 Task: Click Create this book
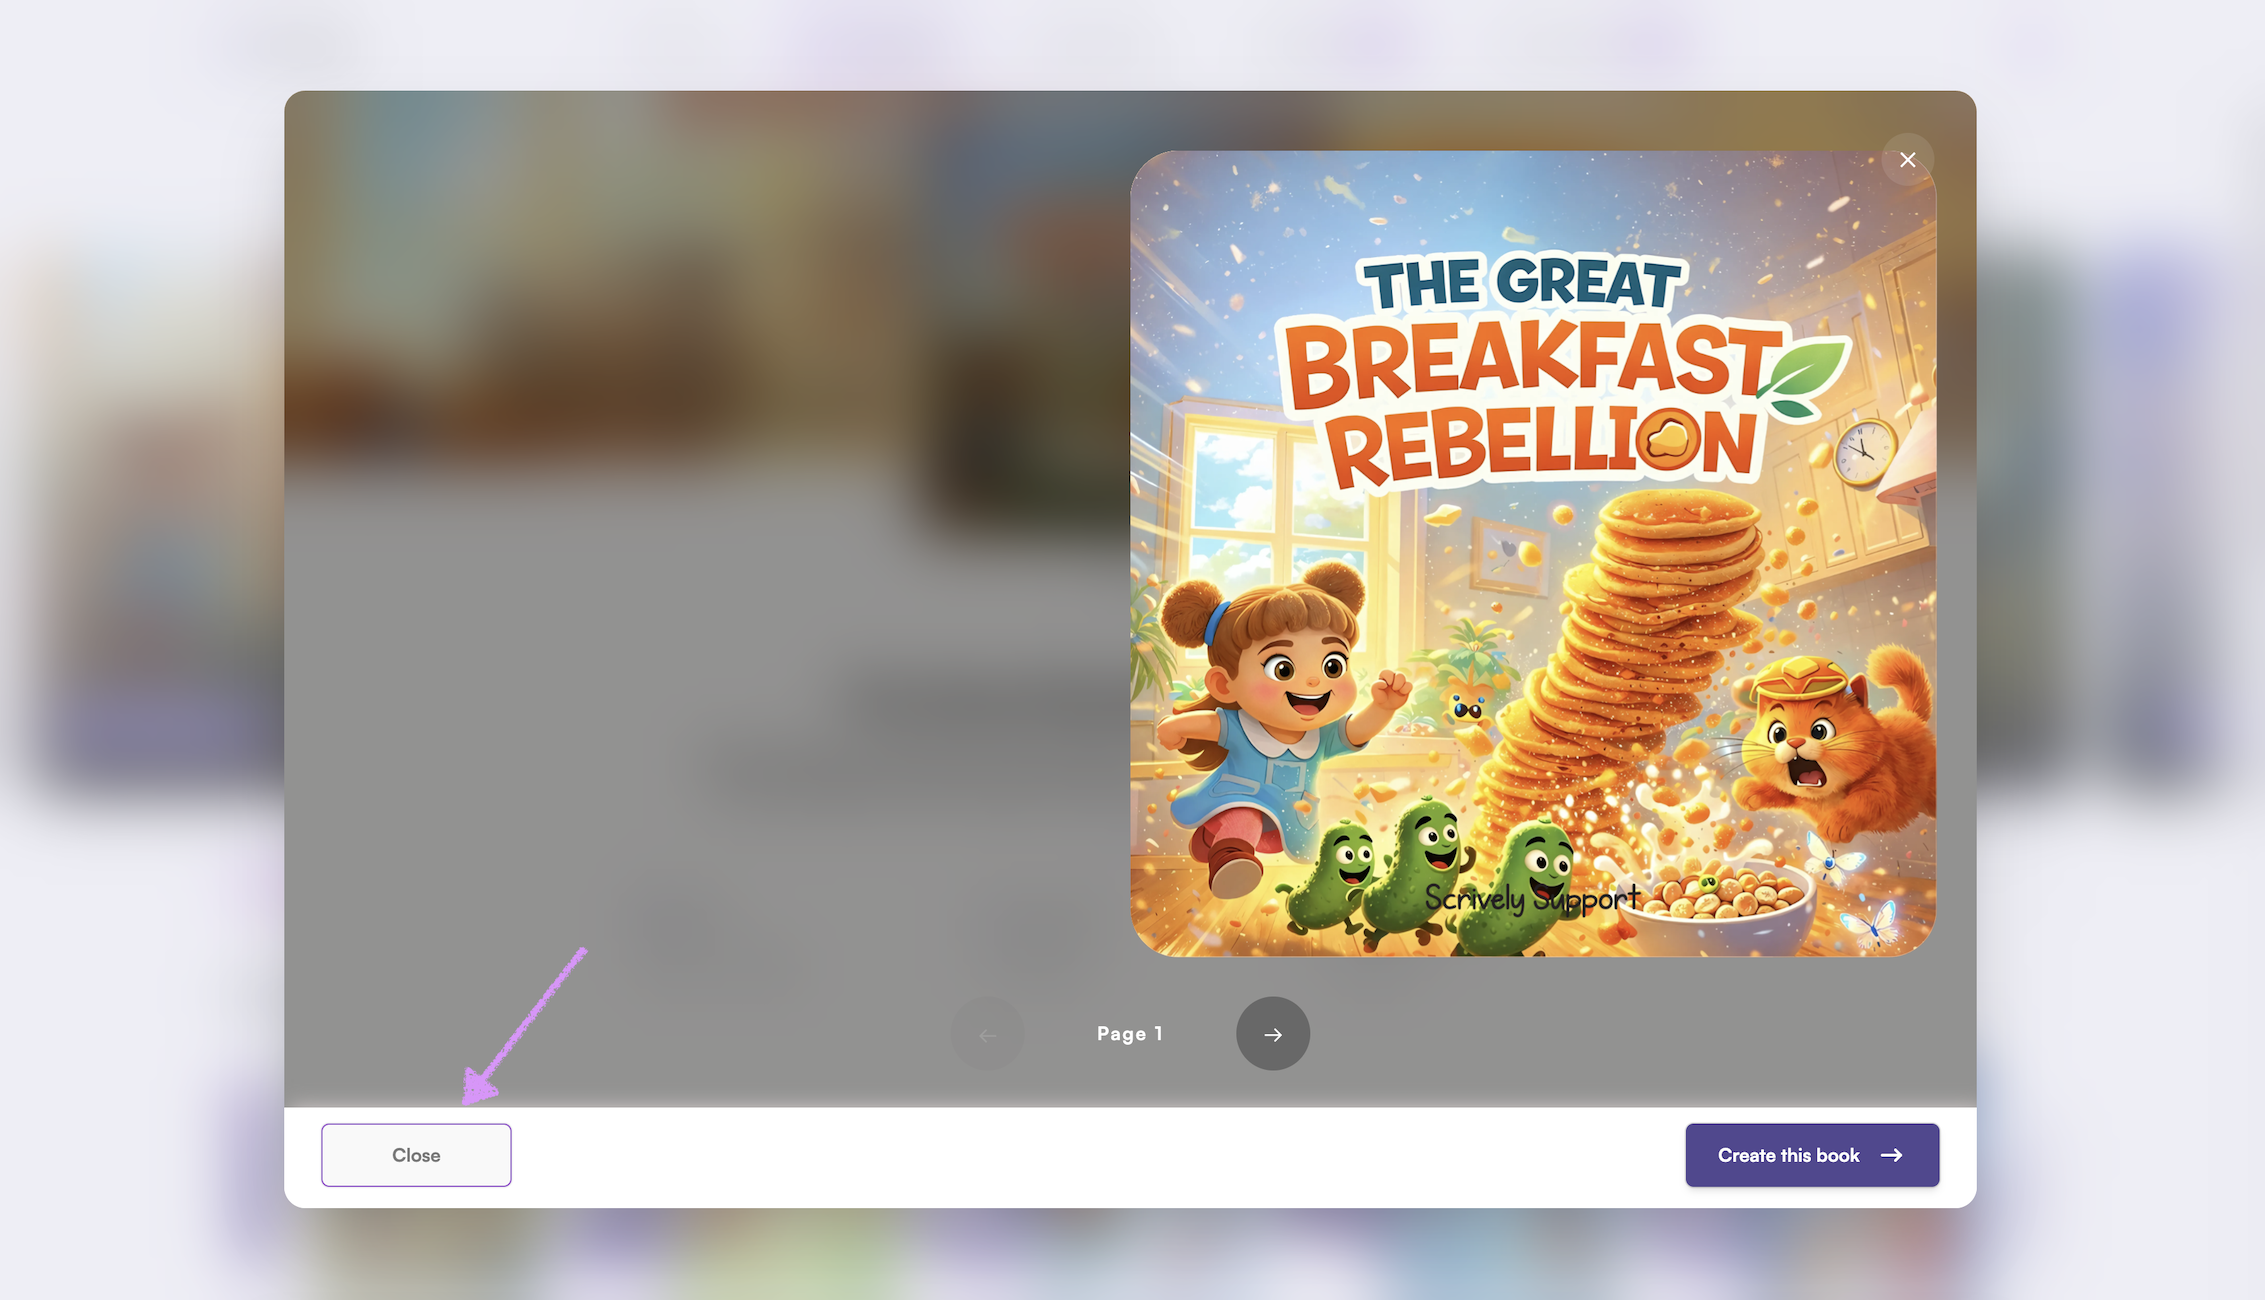(x=1812, y=1155)
